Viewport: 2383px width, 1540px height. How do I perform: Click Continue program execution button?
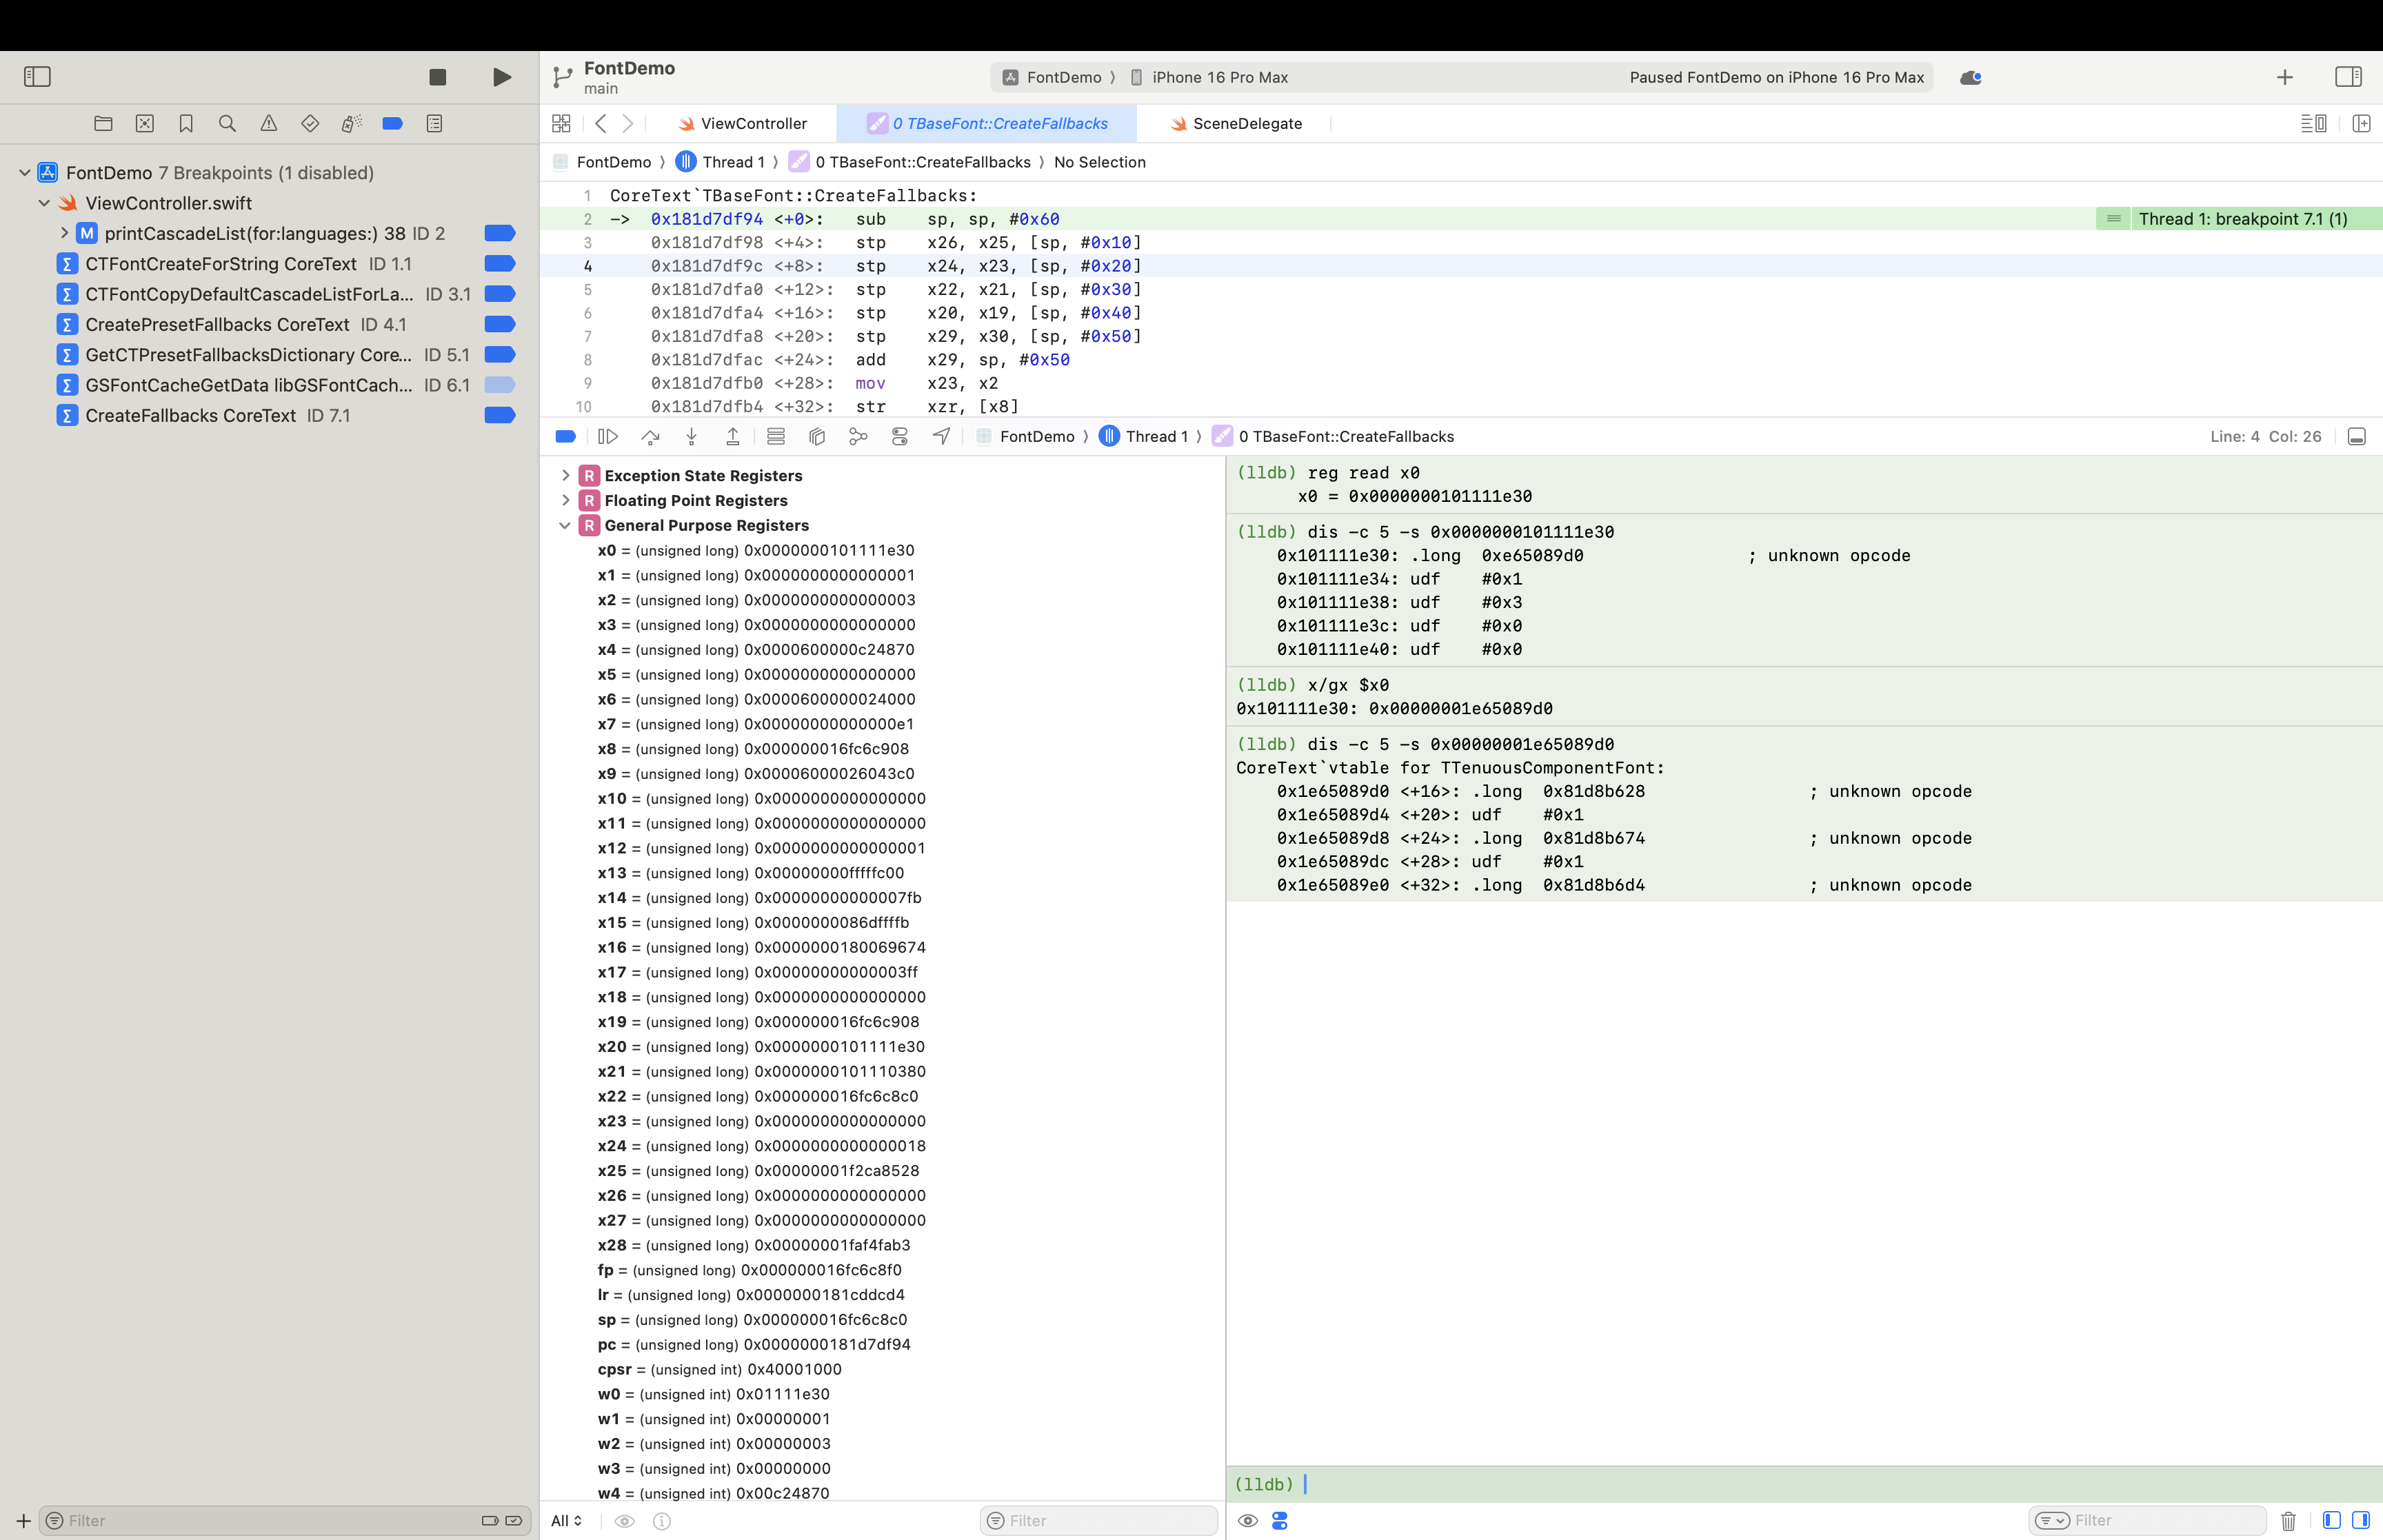click(x=607, y=436)
